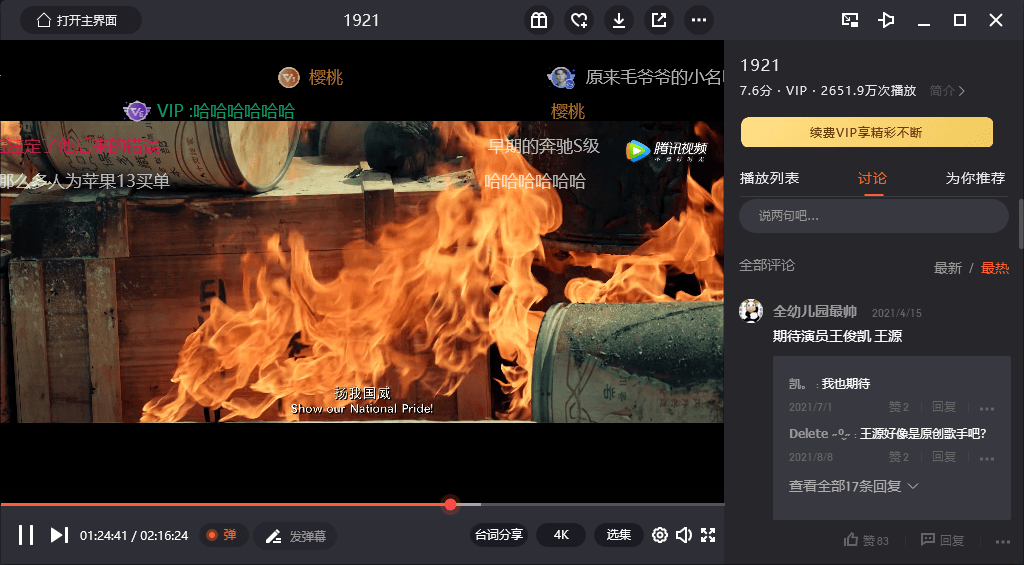
Task: Click the gift icon in title bar
Action: click(539, 20)
